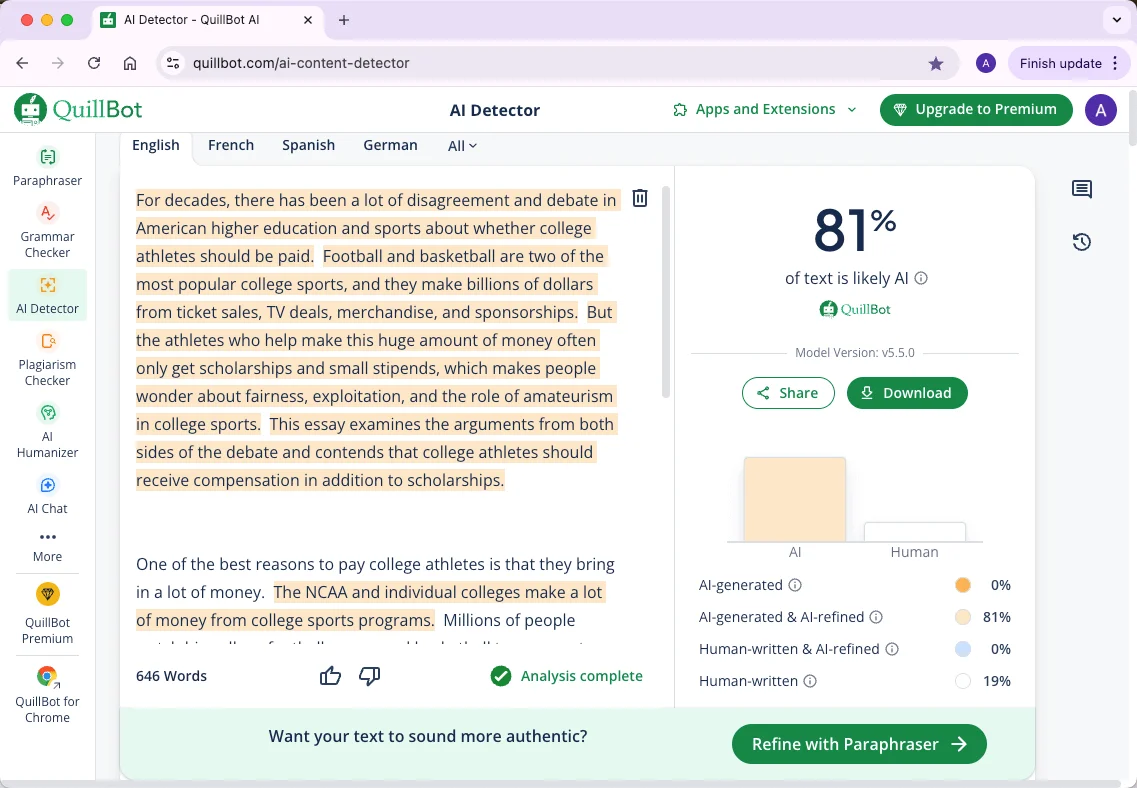1137x788 pixels.
Task: Select the AI Detector sidebar item
Action: point(47,295)
